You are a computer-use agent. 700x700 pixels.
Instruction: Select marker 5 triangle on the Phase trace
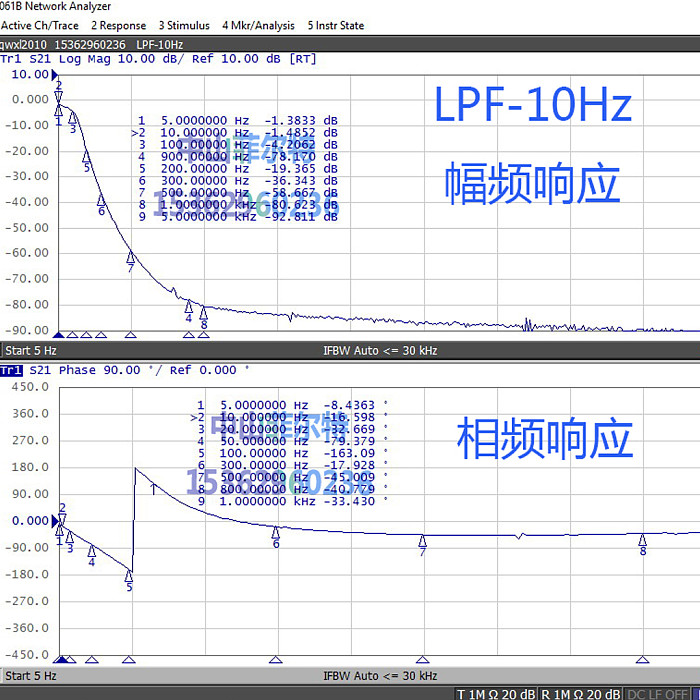point(129,576)
